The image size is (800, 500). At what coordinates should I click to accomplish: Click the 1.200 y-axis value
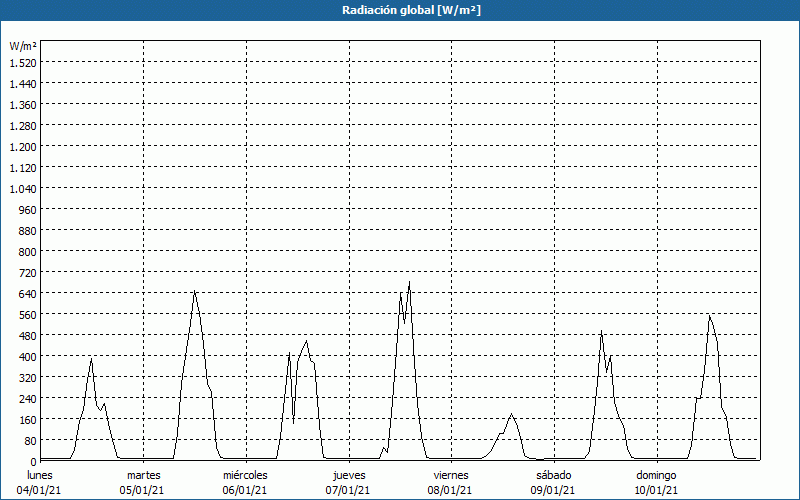(23, 146)
